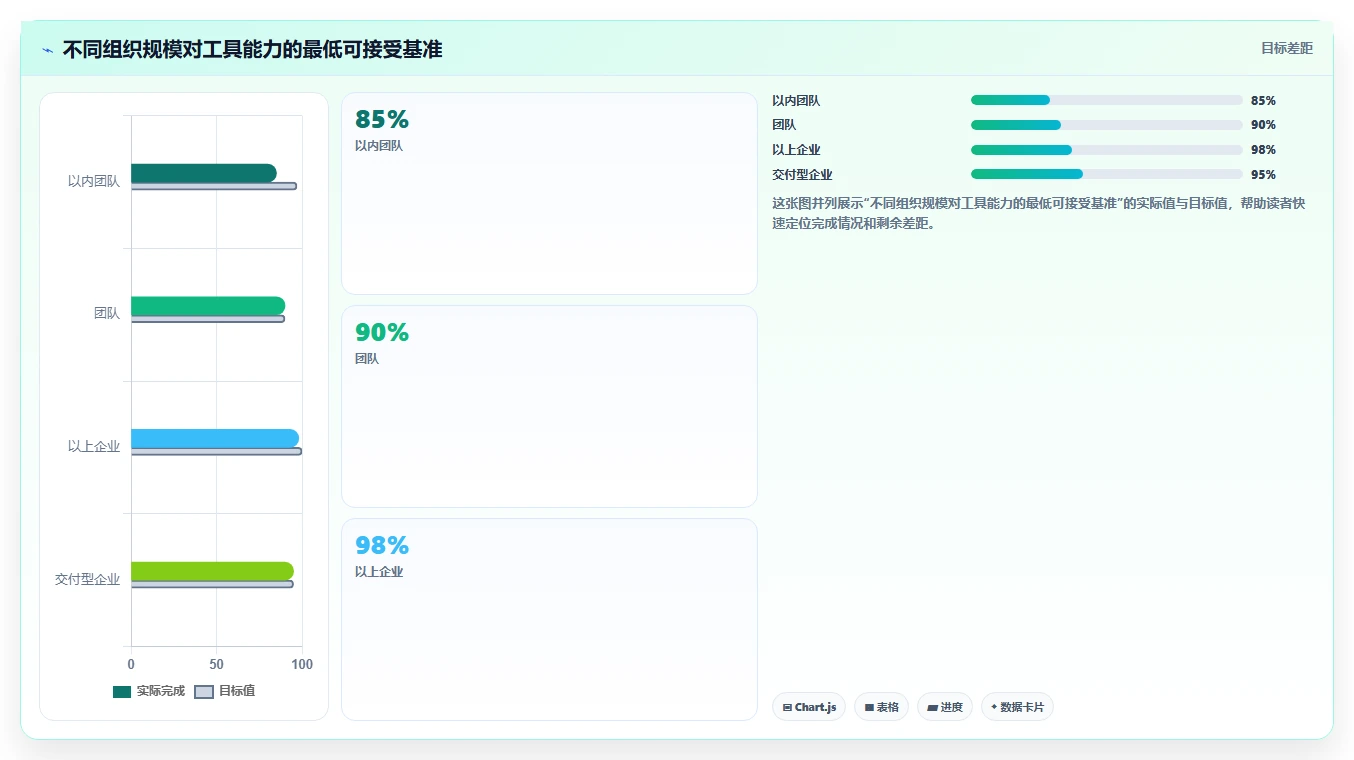Click the 交付型企业 progress bar showing 95%

[1107, 174]
